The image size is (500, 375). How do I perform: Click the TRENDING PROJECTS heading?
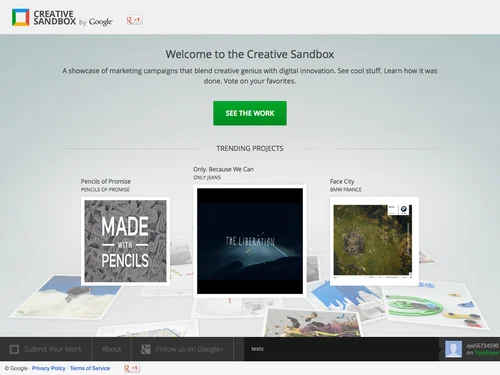(x=250, y=148)
